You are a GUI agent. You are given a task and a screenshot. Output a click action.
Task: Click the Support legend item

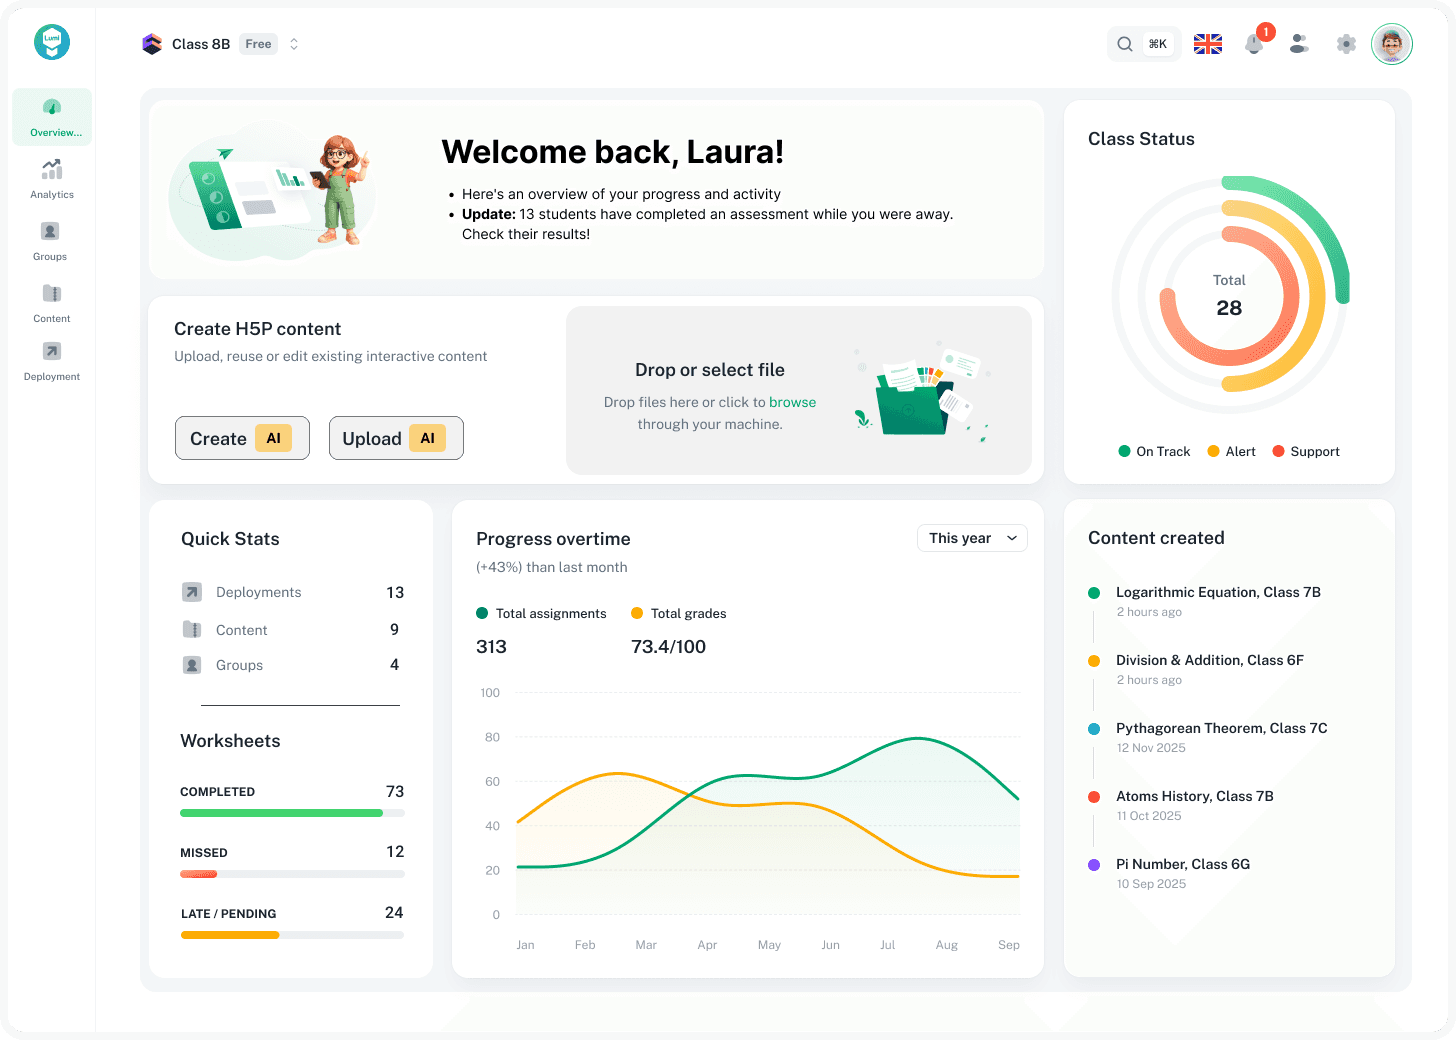pyautogui.click(x=1306, y=451)
